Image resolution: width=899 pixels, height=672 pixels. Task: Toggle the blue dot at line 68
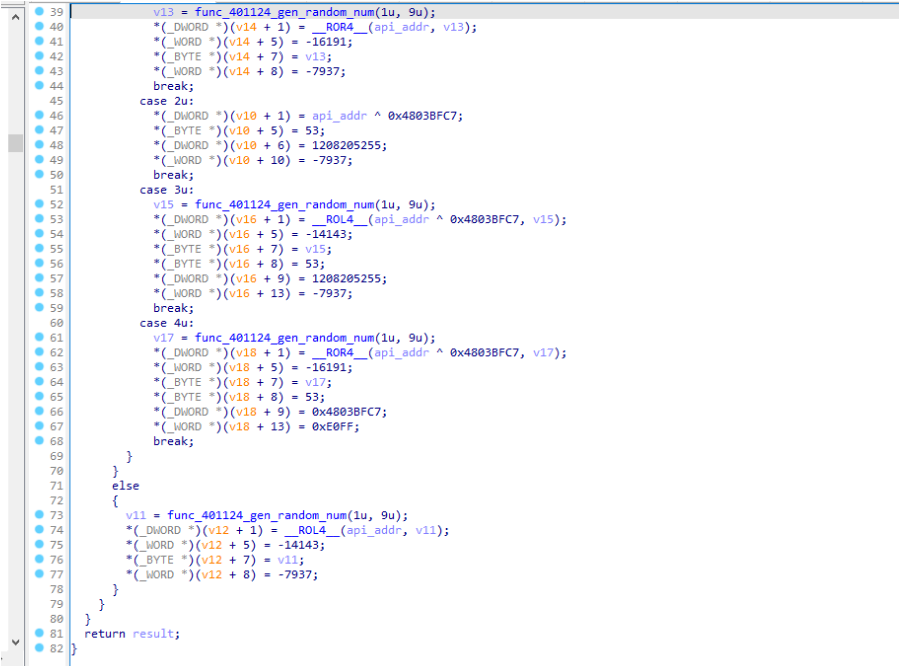38,441
